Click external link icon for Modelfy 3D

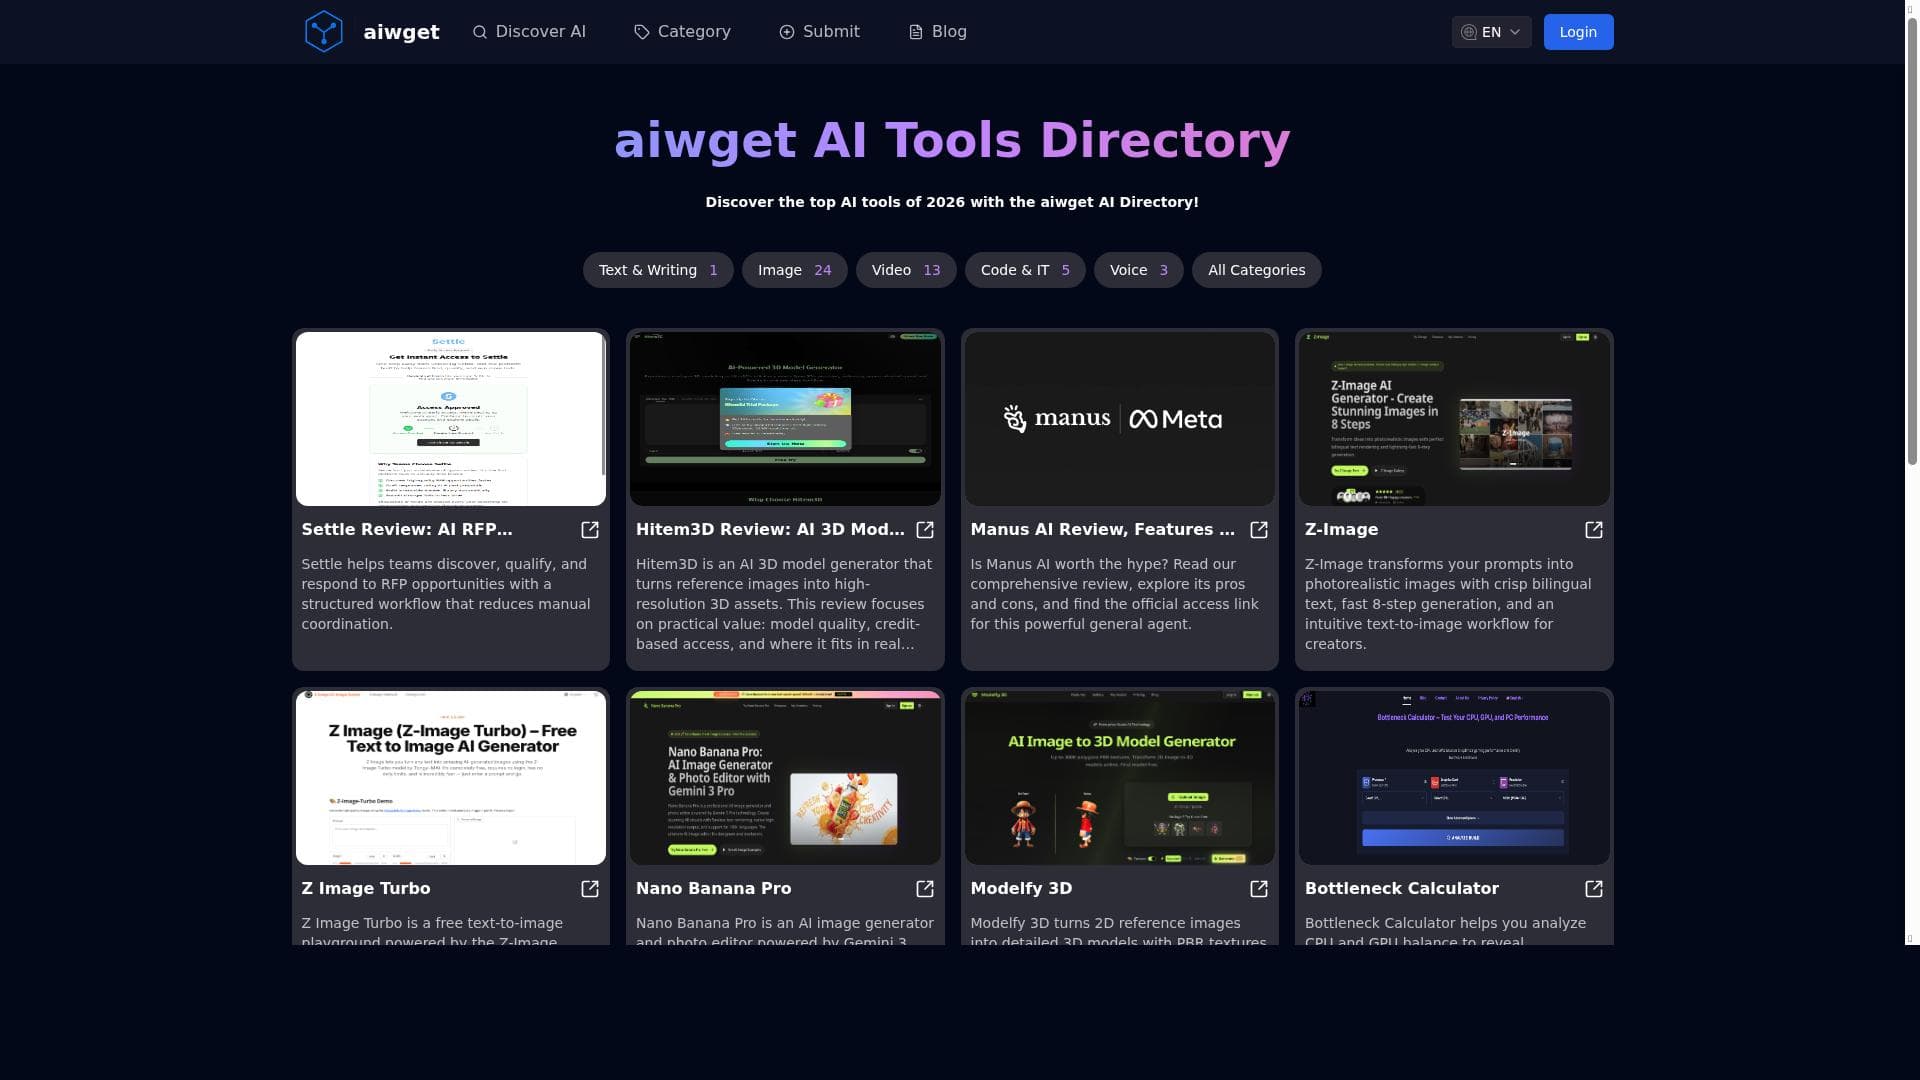pyautogui.click(x=1259, y=889)
